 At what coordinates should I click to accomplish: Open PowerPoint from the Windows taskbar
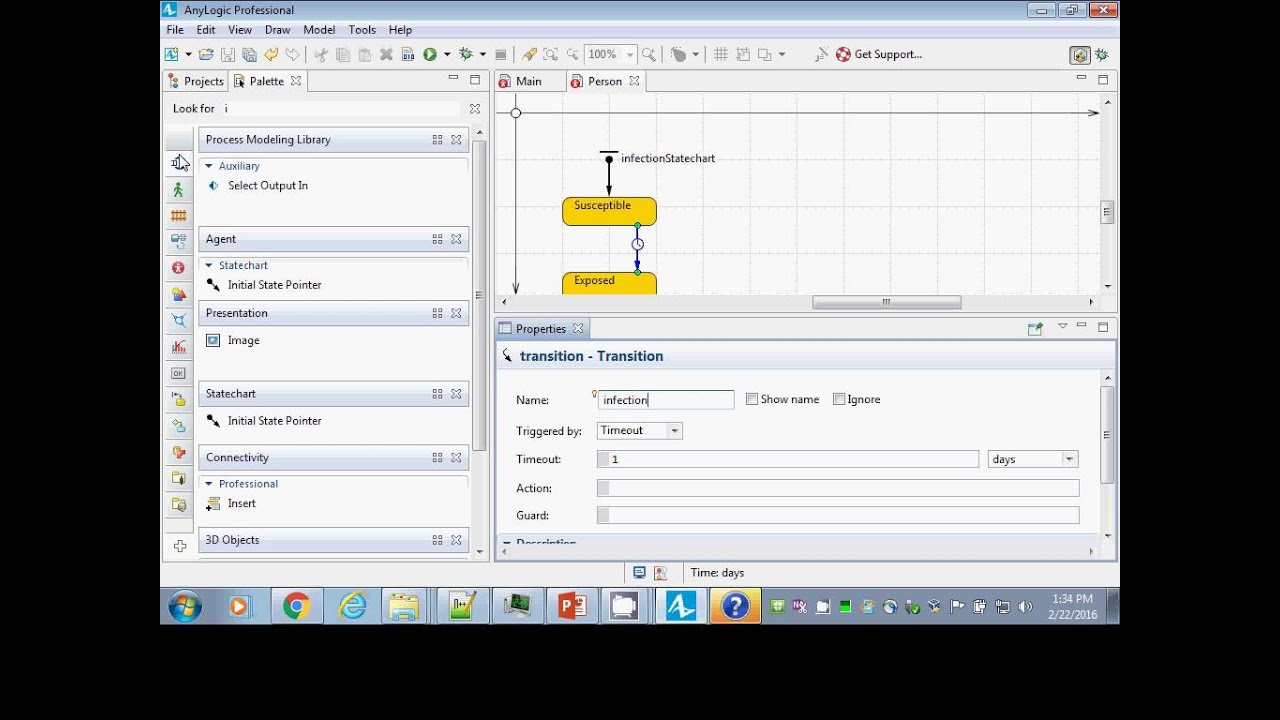571,606
